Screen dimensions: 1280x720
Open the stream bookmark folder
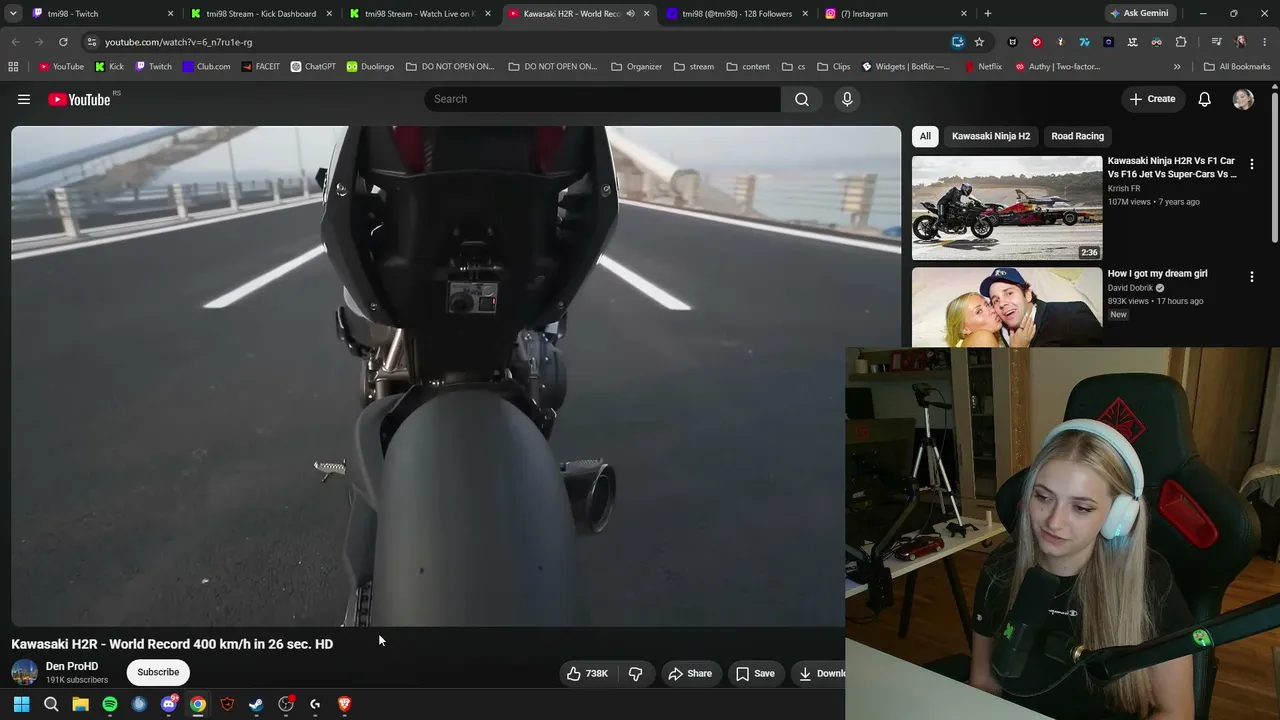(694, 67)
